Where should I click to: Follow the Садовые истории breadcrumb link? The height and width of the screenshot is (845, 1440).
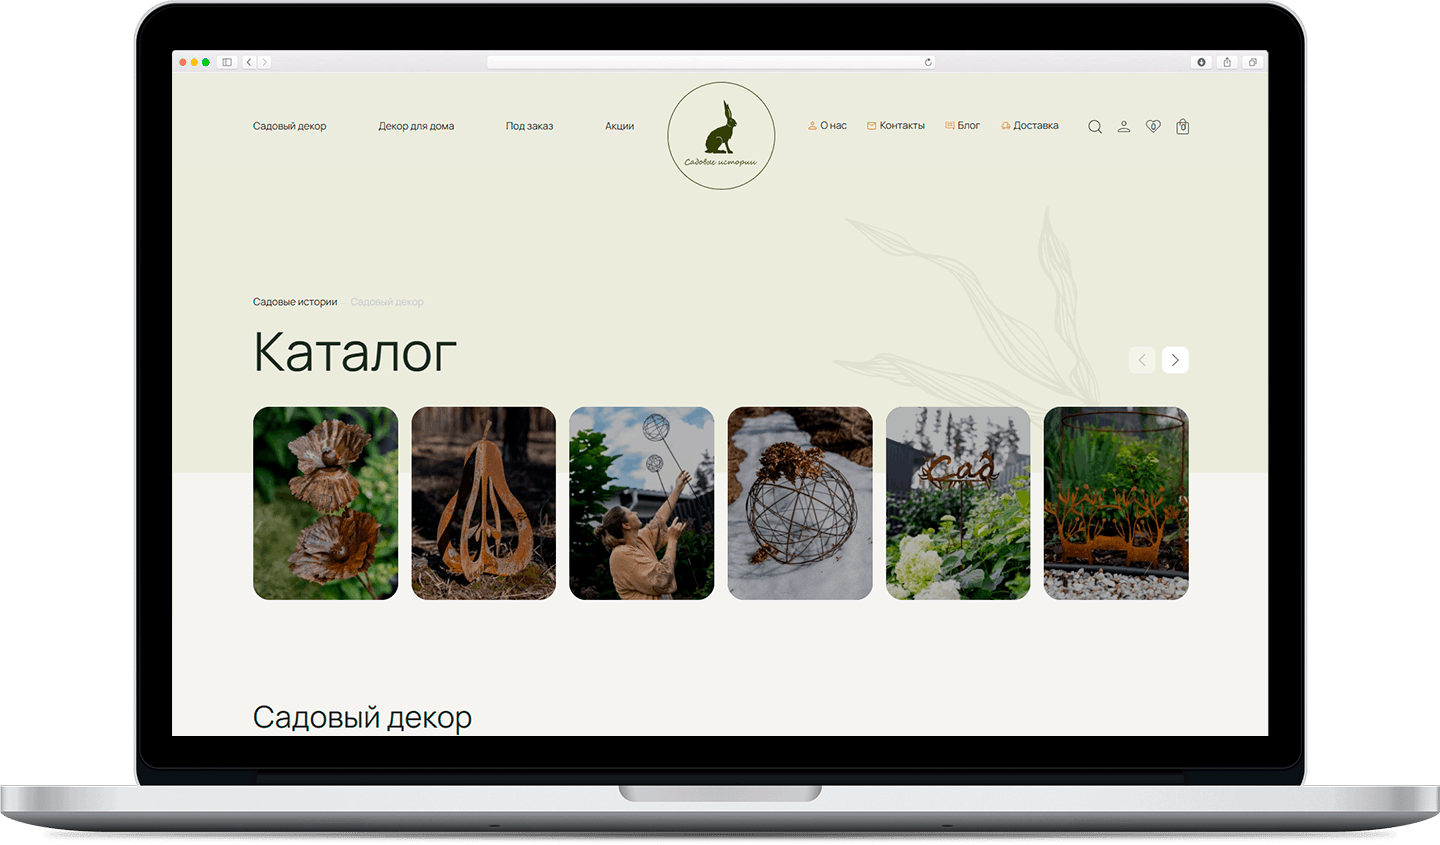(x=294, y=301)
